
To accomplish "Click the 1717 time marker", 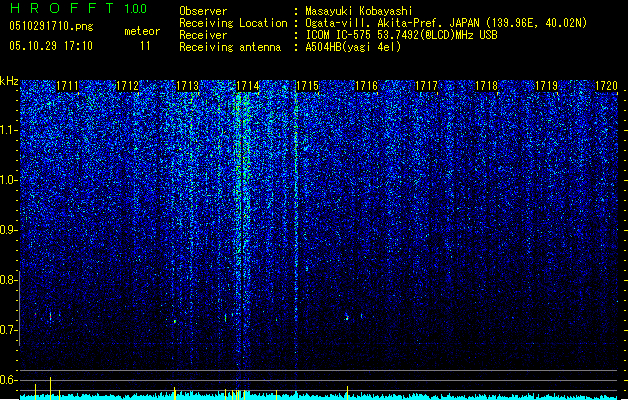I will pos(426,86).
